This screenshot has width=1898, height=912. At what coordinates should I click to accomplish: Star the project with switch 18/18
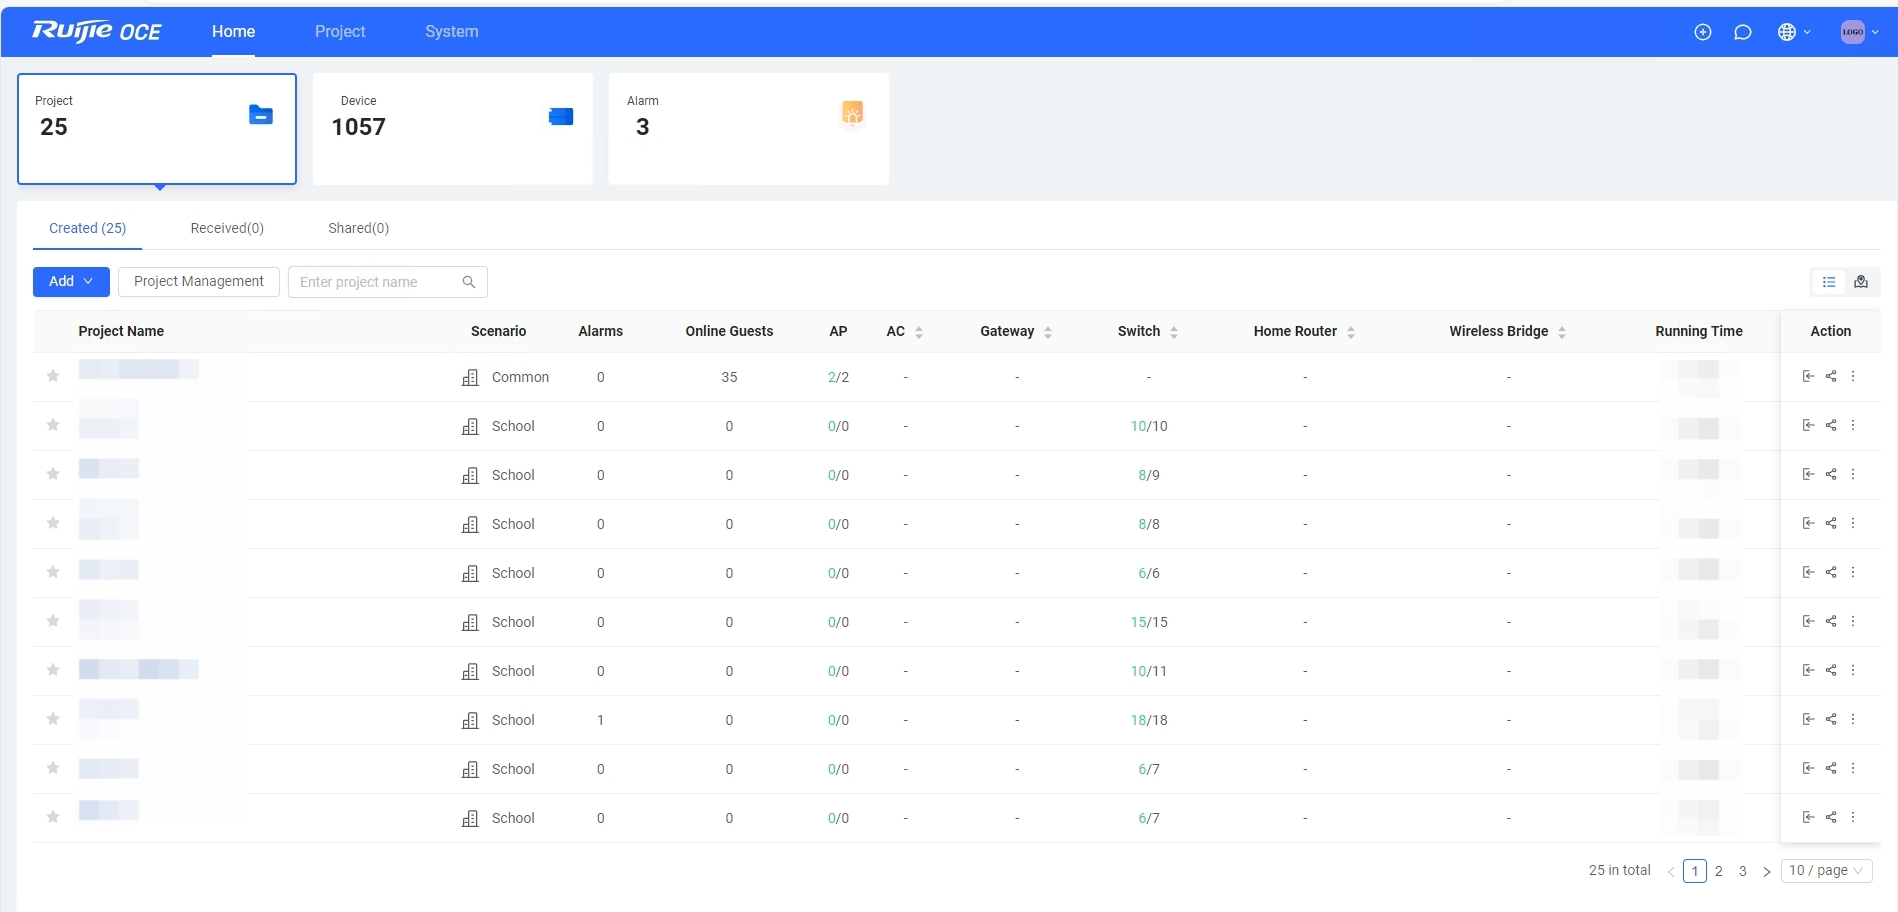point(53,719)
